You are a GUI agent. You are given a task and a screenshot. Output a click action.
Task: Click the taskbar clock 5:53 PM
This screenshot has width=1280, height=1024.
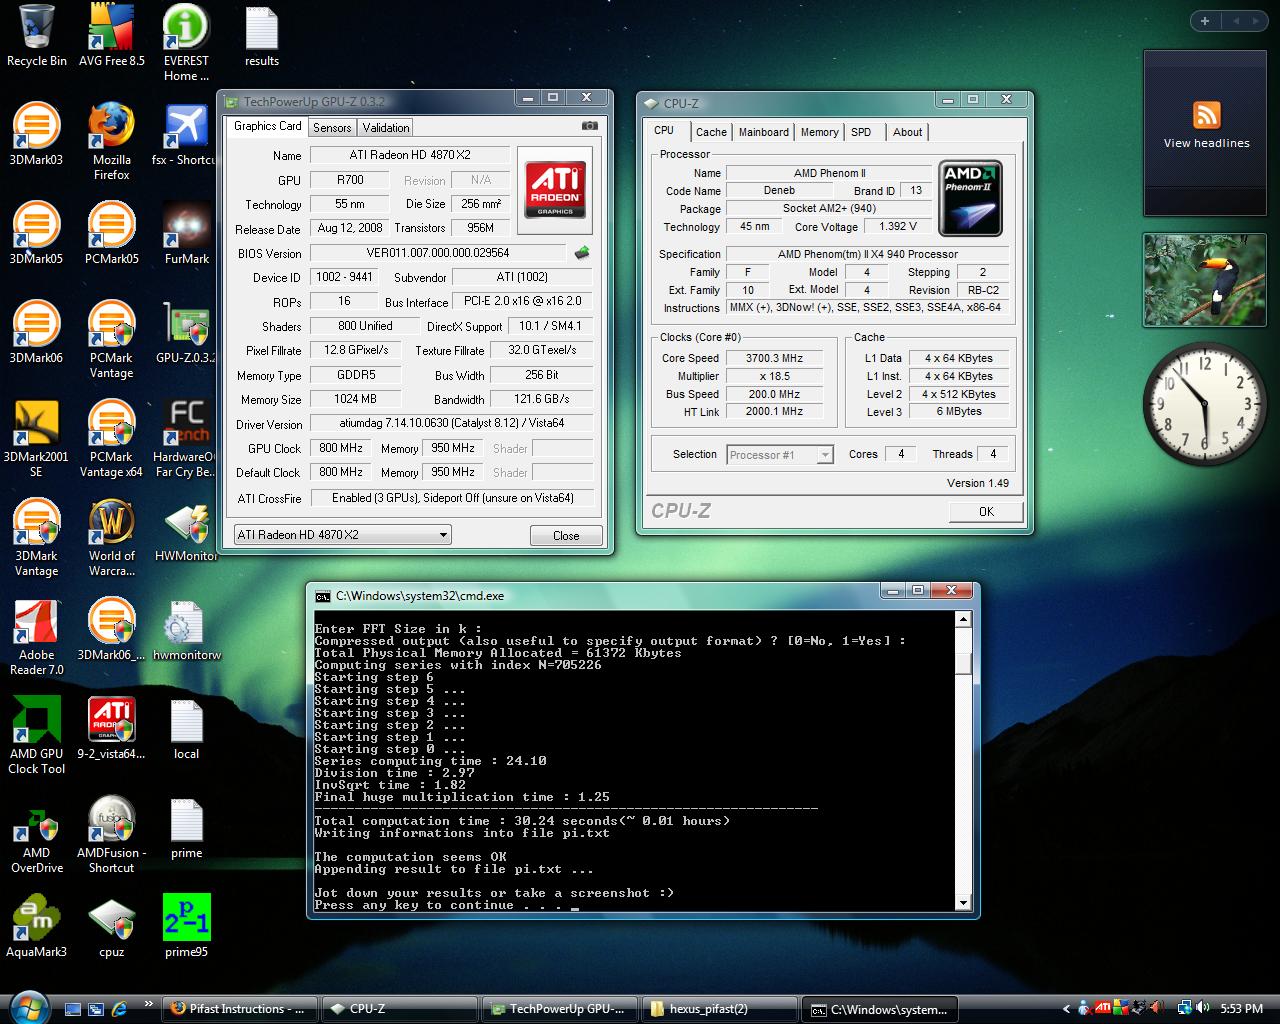pyautogui.click(x=1241, y=1009)
